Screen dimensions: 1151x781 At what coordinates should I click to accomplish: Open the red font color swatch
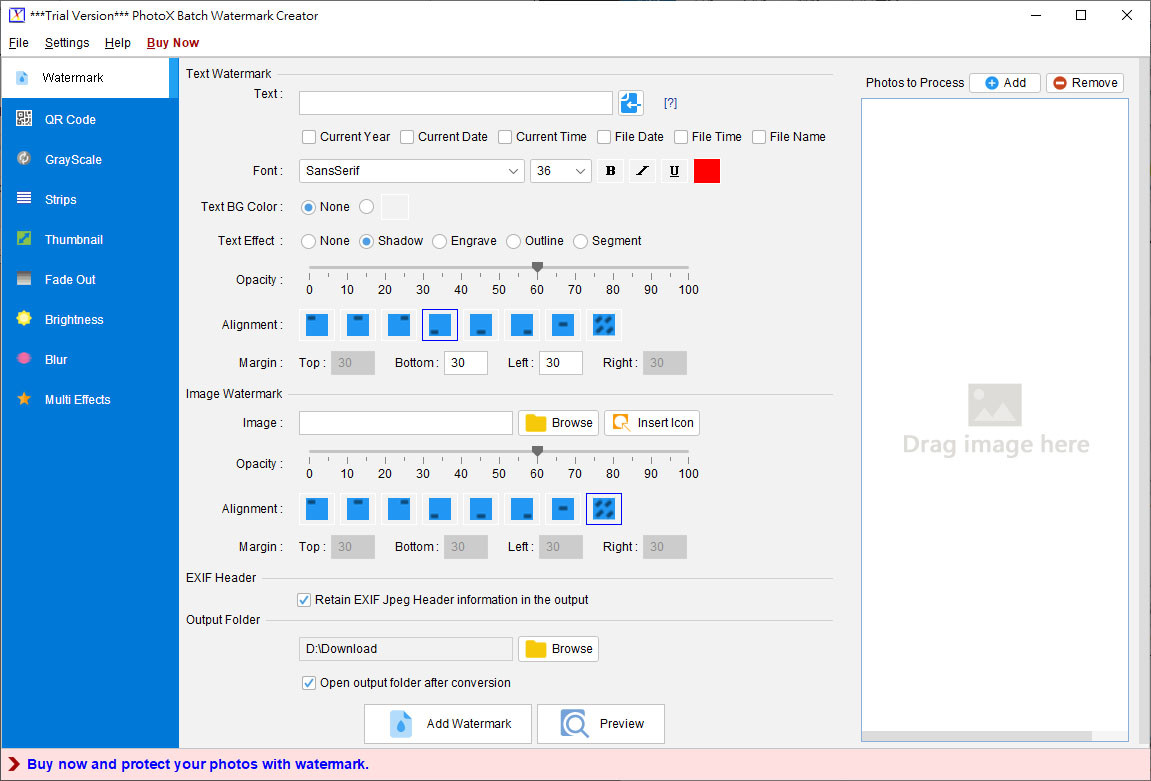707,171
